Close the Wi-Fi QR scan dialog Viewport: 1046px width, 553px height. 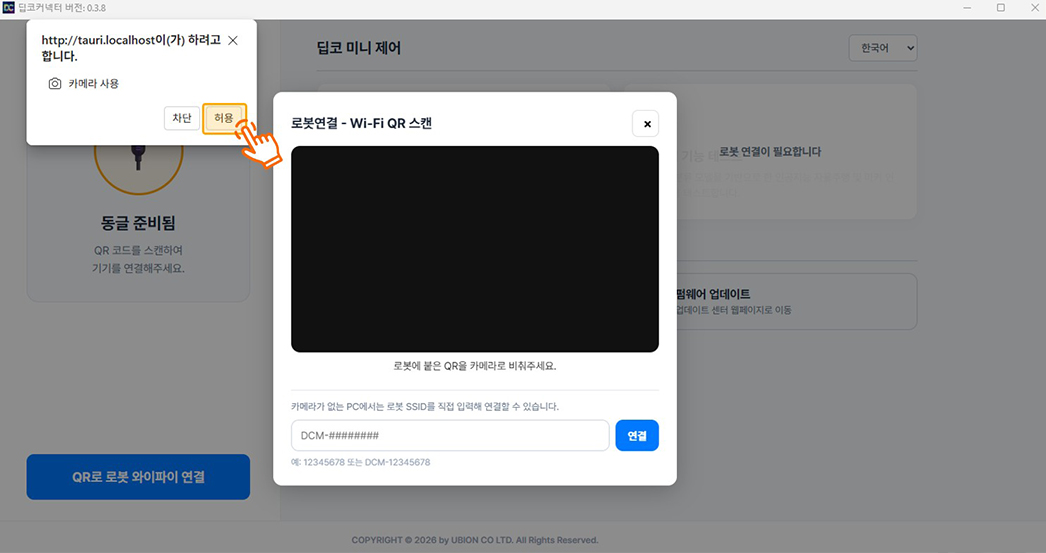click(x=646, y=124)
